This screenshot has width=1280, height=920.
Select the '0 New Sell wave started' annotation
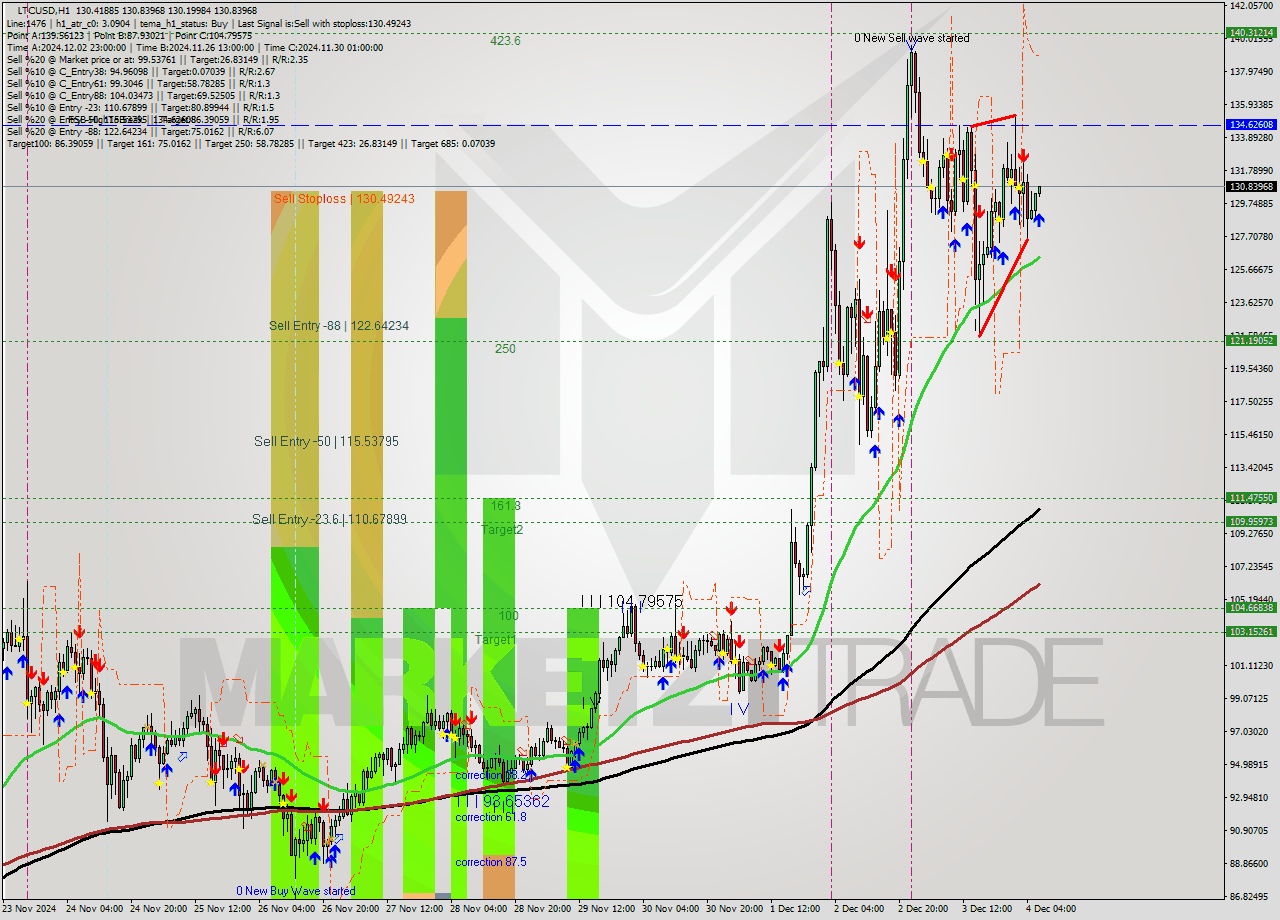click(911, 38)
